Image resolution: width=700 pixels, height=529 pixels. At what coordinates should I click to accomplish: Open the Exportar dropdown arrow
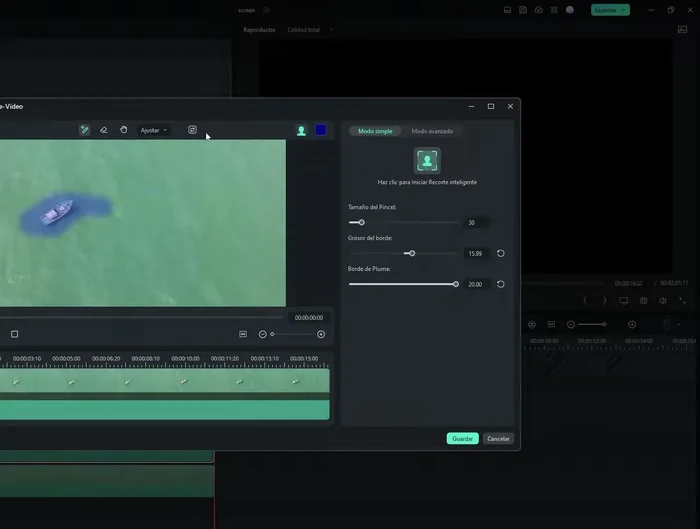[624, 10]
